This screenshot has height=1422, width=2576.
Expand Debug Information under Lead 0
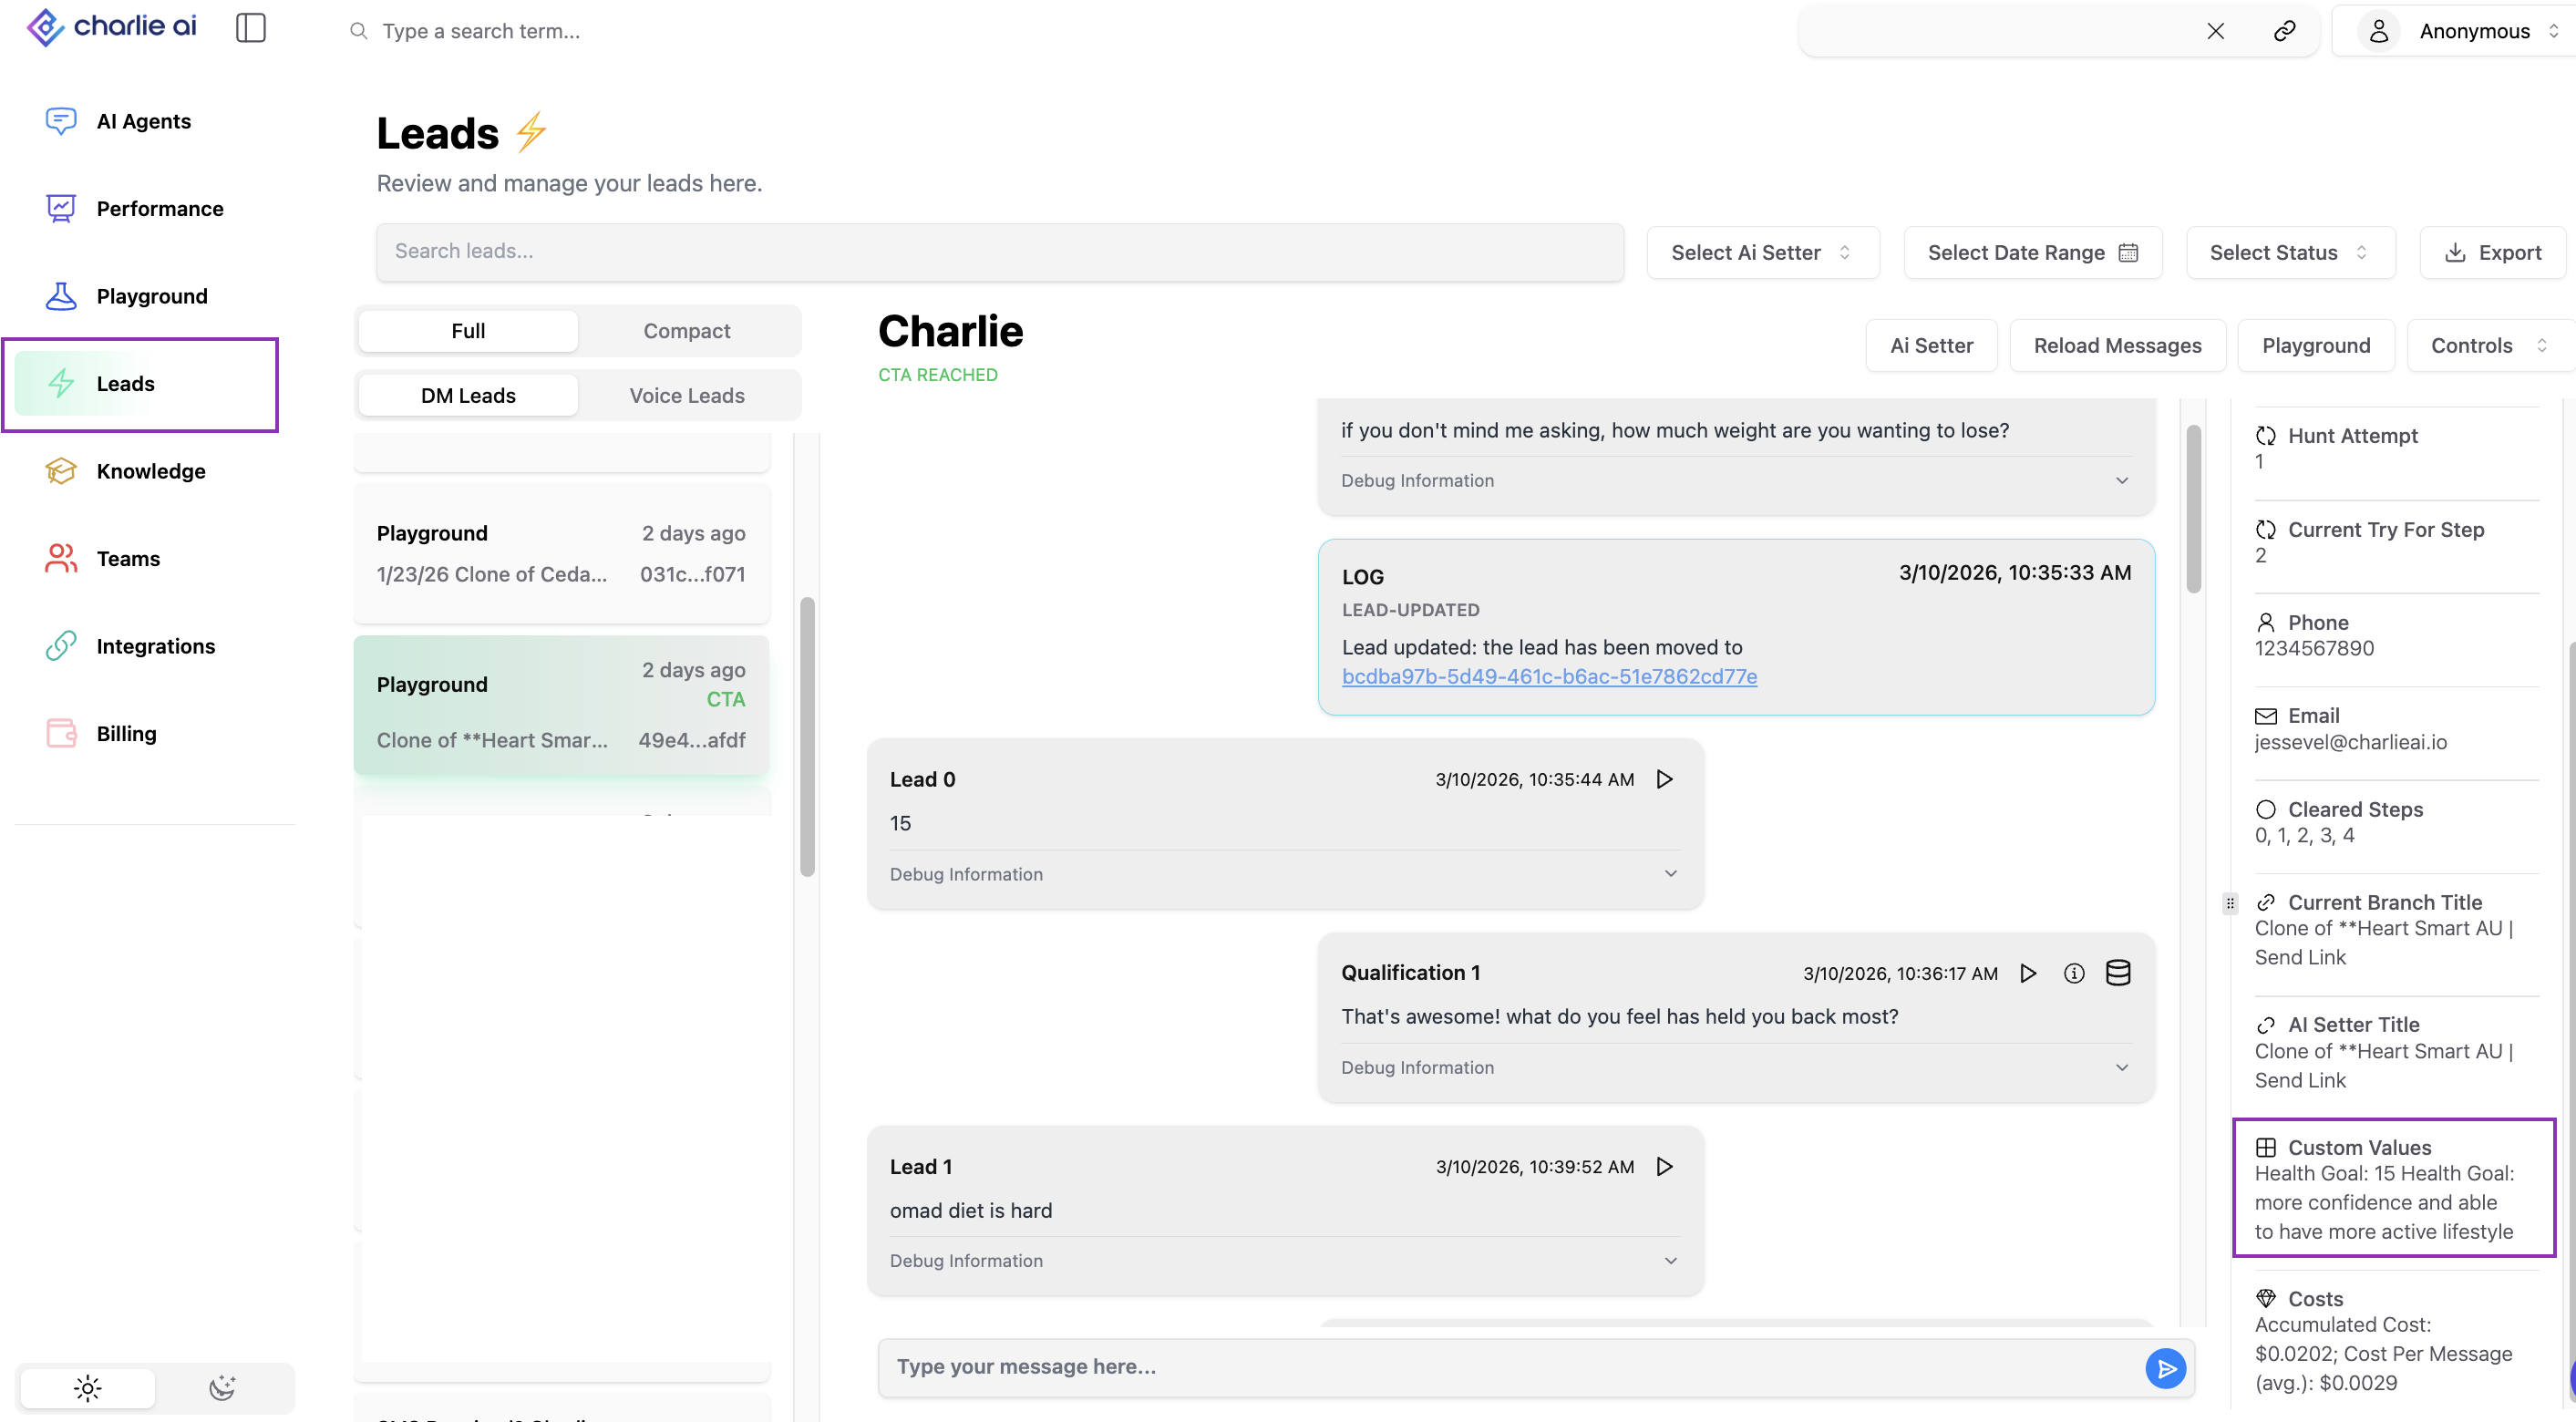[1284, 874]
